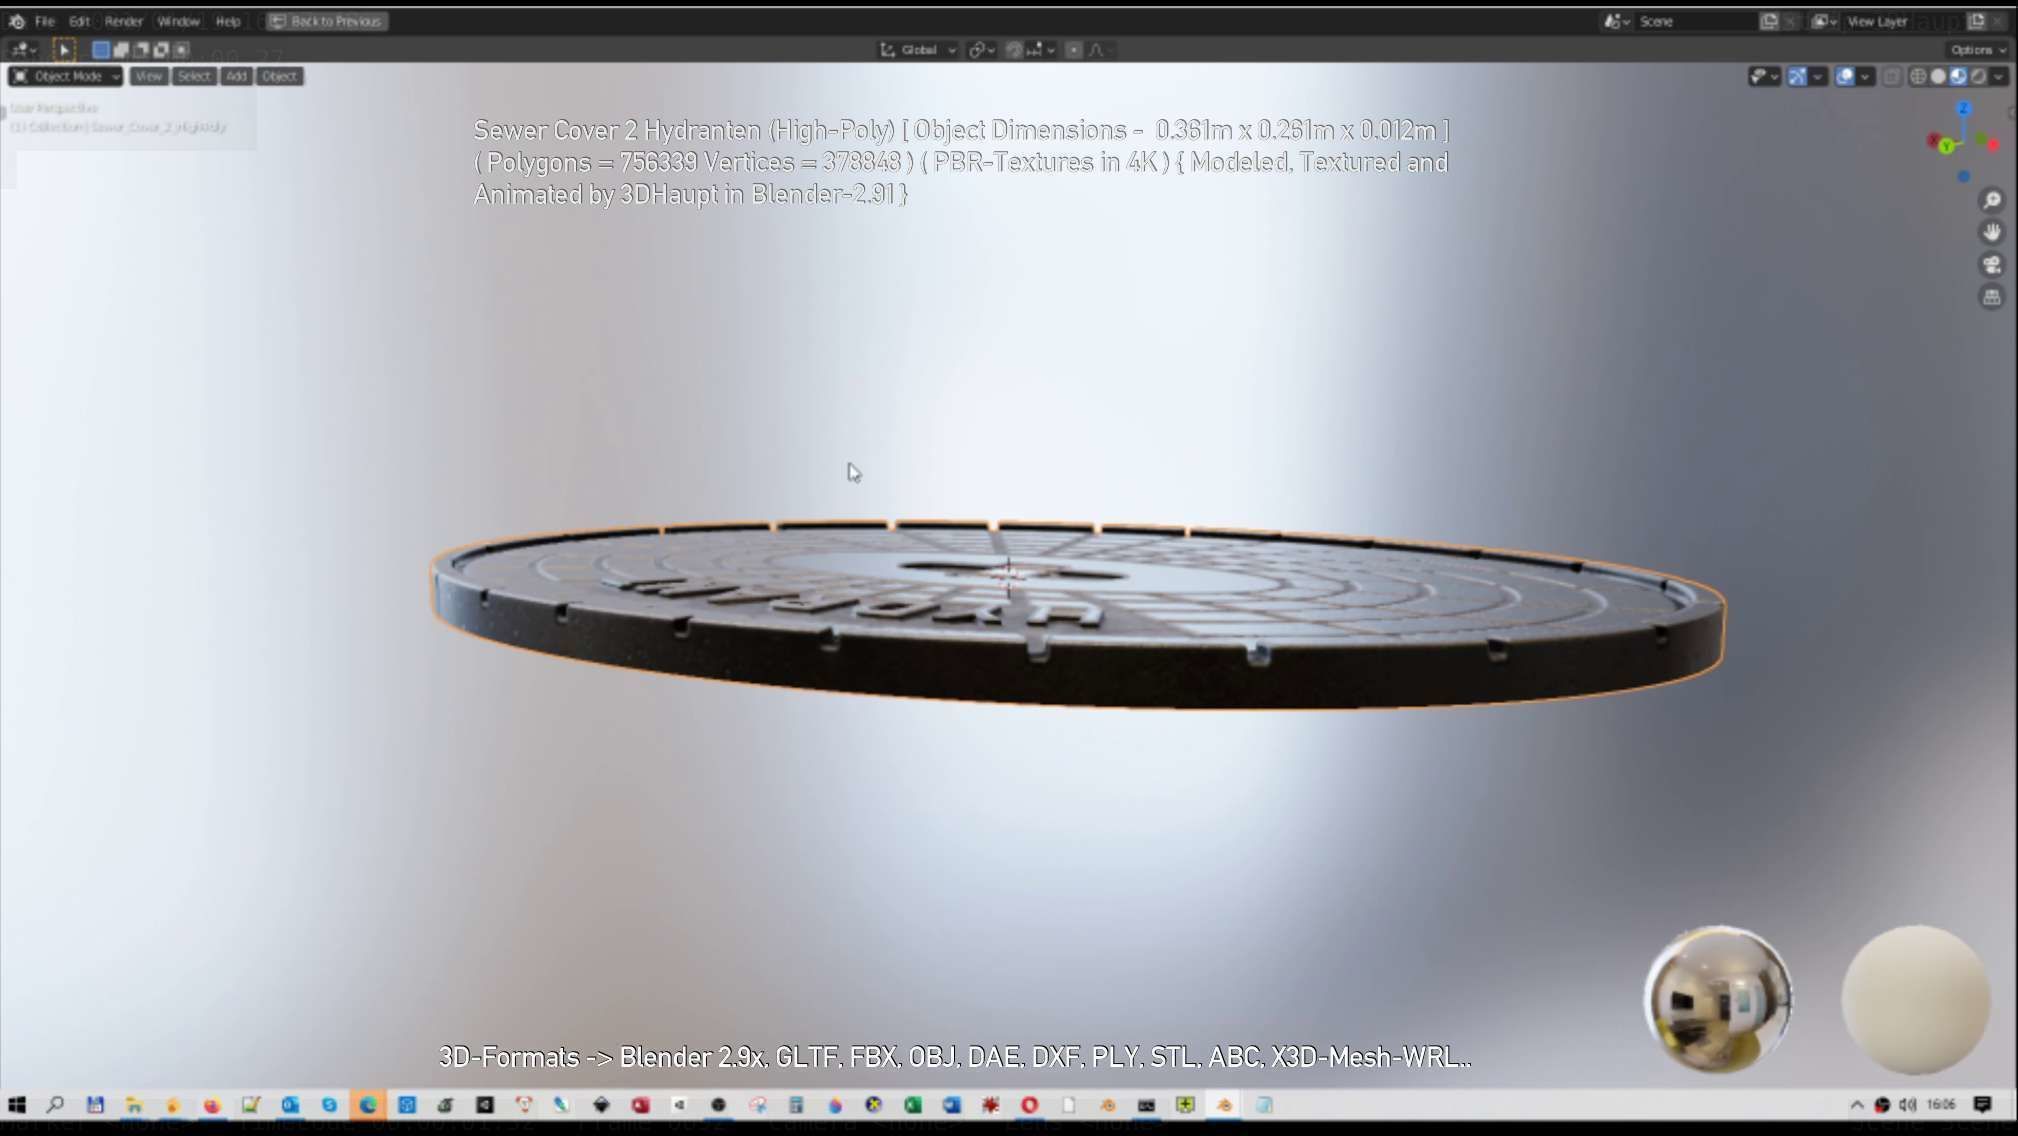Open the Global transform orientation dropdown
The width and height of the screenshot is (2018, 1136).
tap(918, 49)
